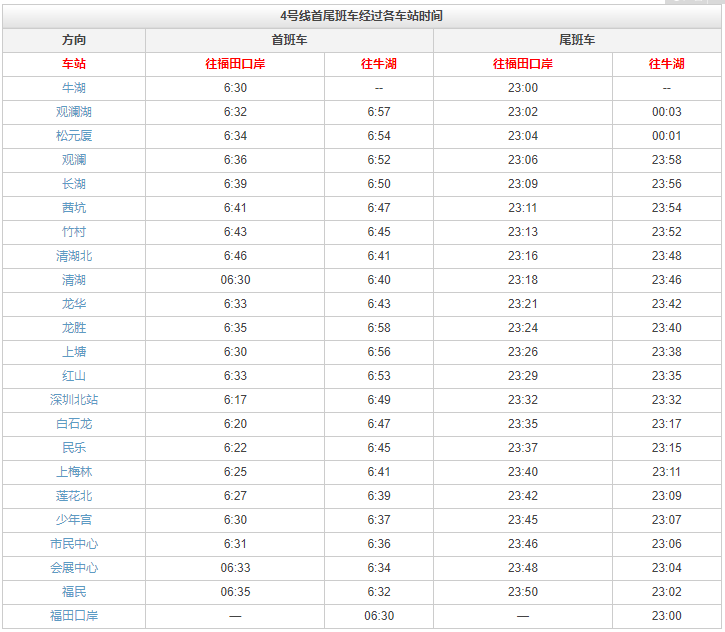Open the 清湖 station link

pyautogui.click(x=74, y=280)
